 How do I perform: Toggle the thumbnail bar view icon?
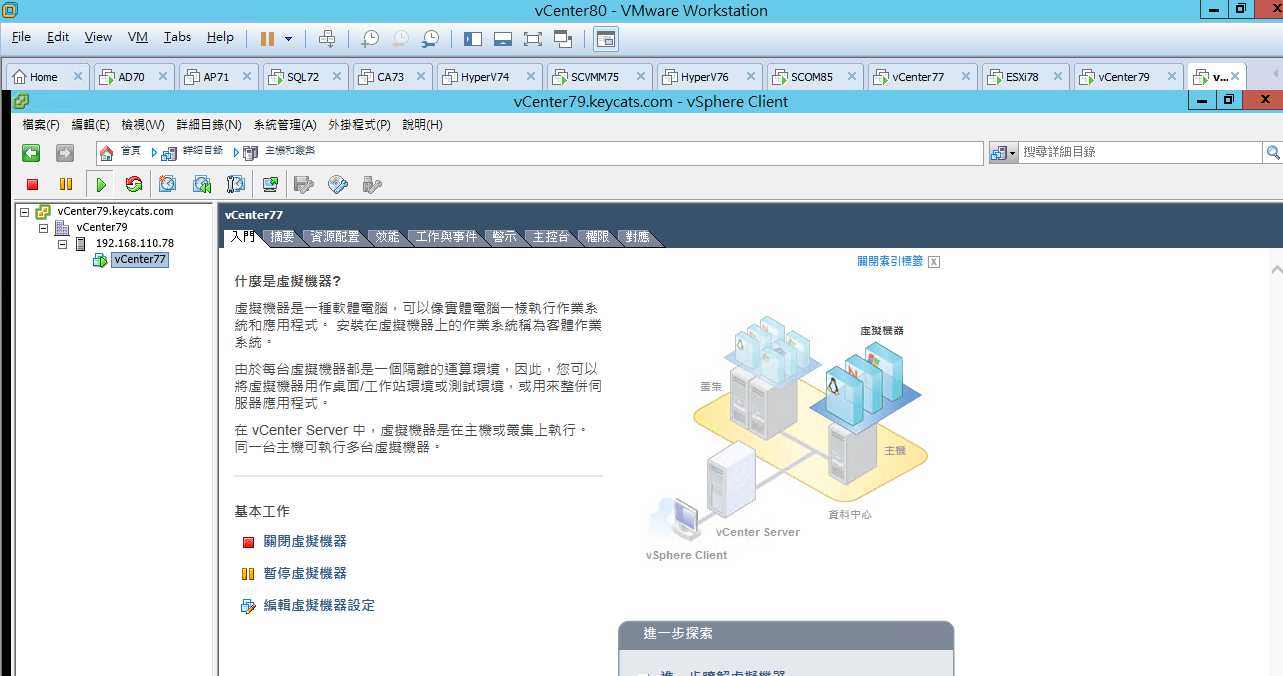pos(503,38)
